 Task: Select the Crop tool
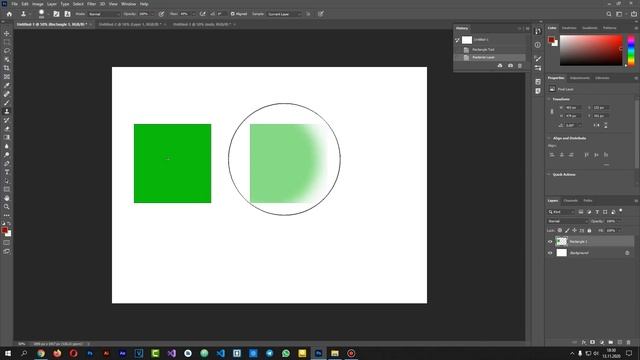coord(7,68)
